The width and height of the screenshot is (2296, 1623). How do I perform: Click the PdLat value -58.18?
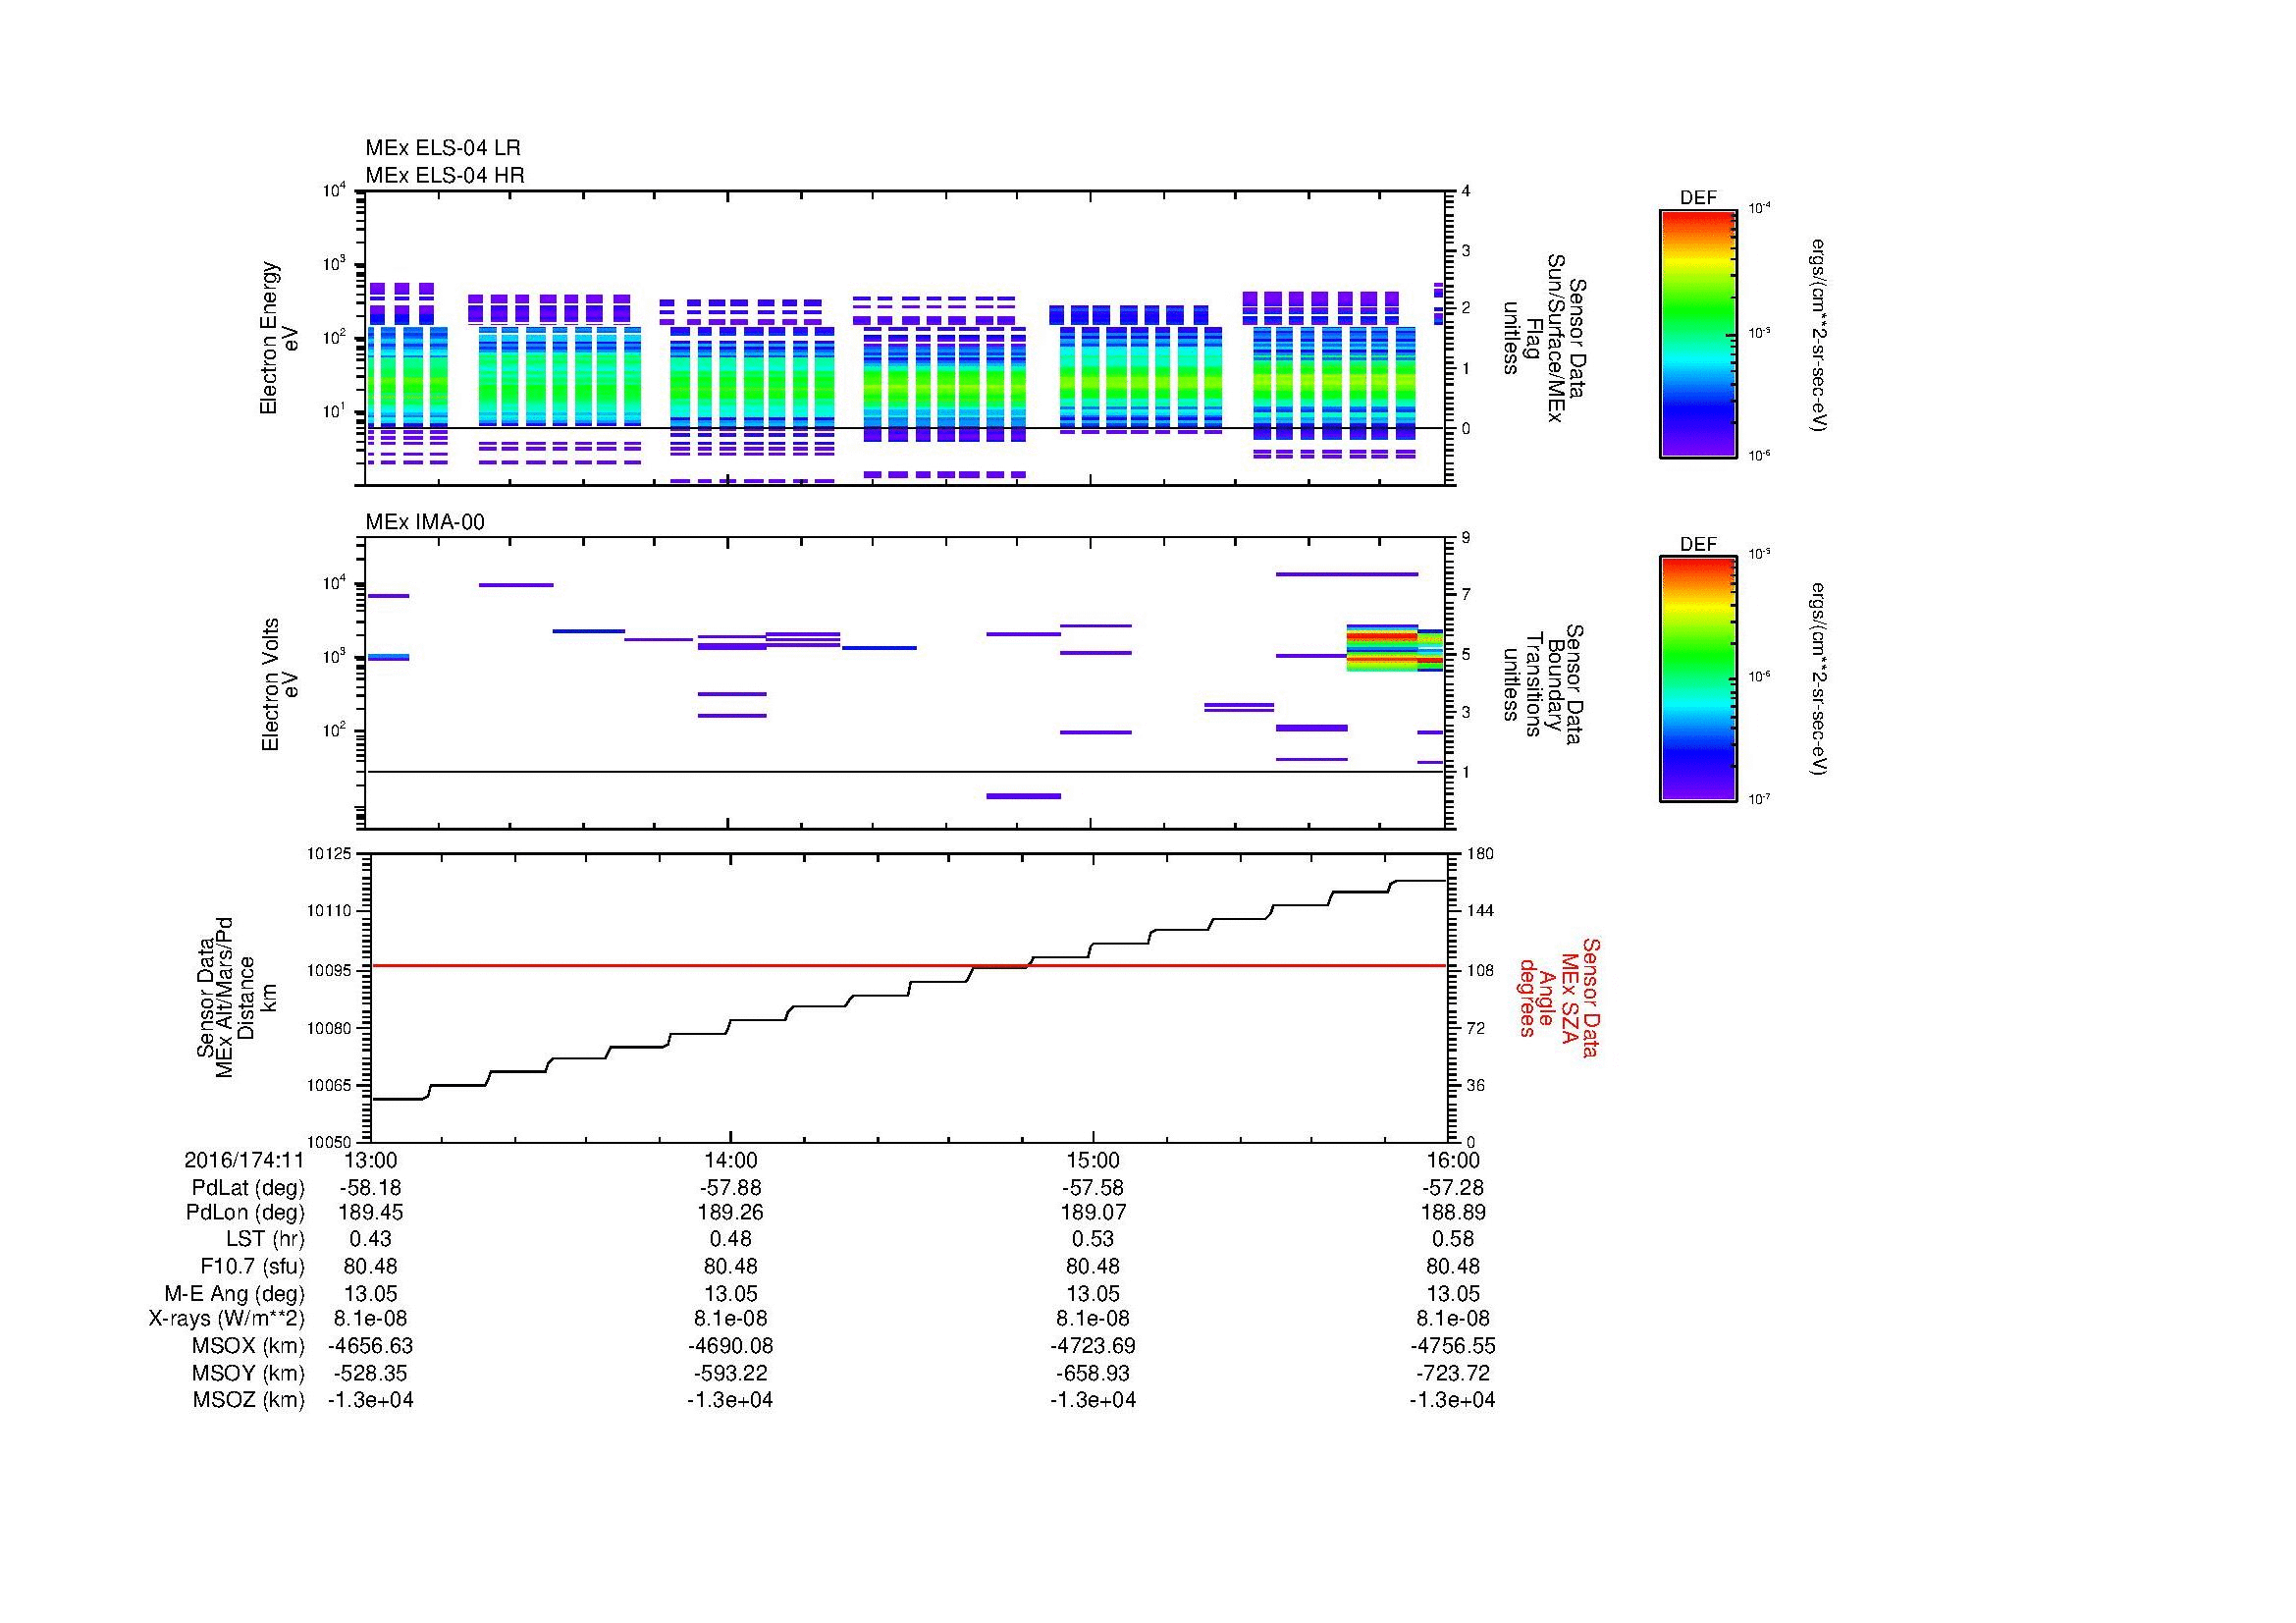[370, 1188]
